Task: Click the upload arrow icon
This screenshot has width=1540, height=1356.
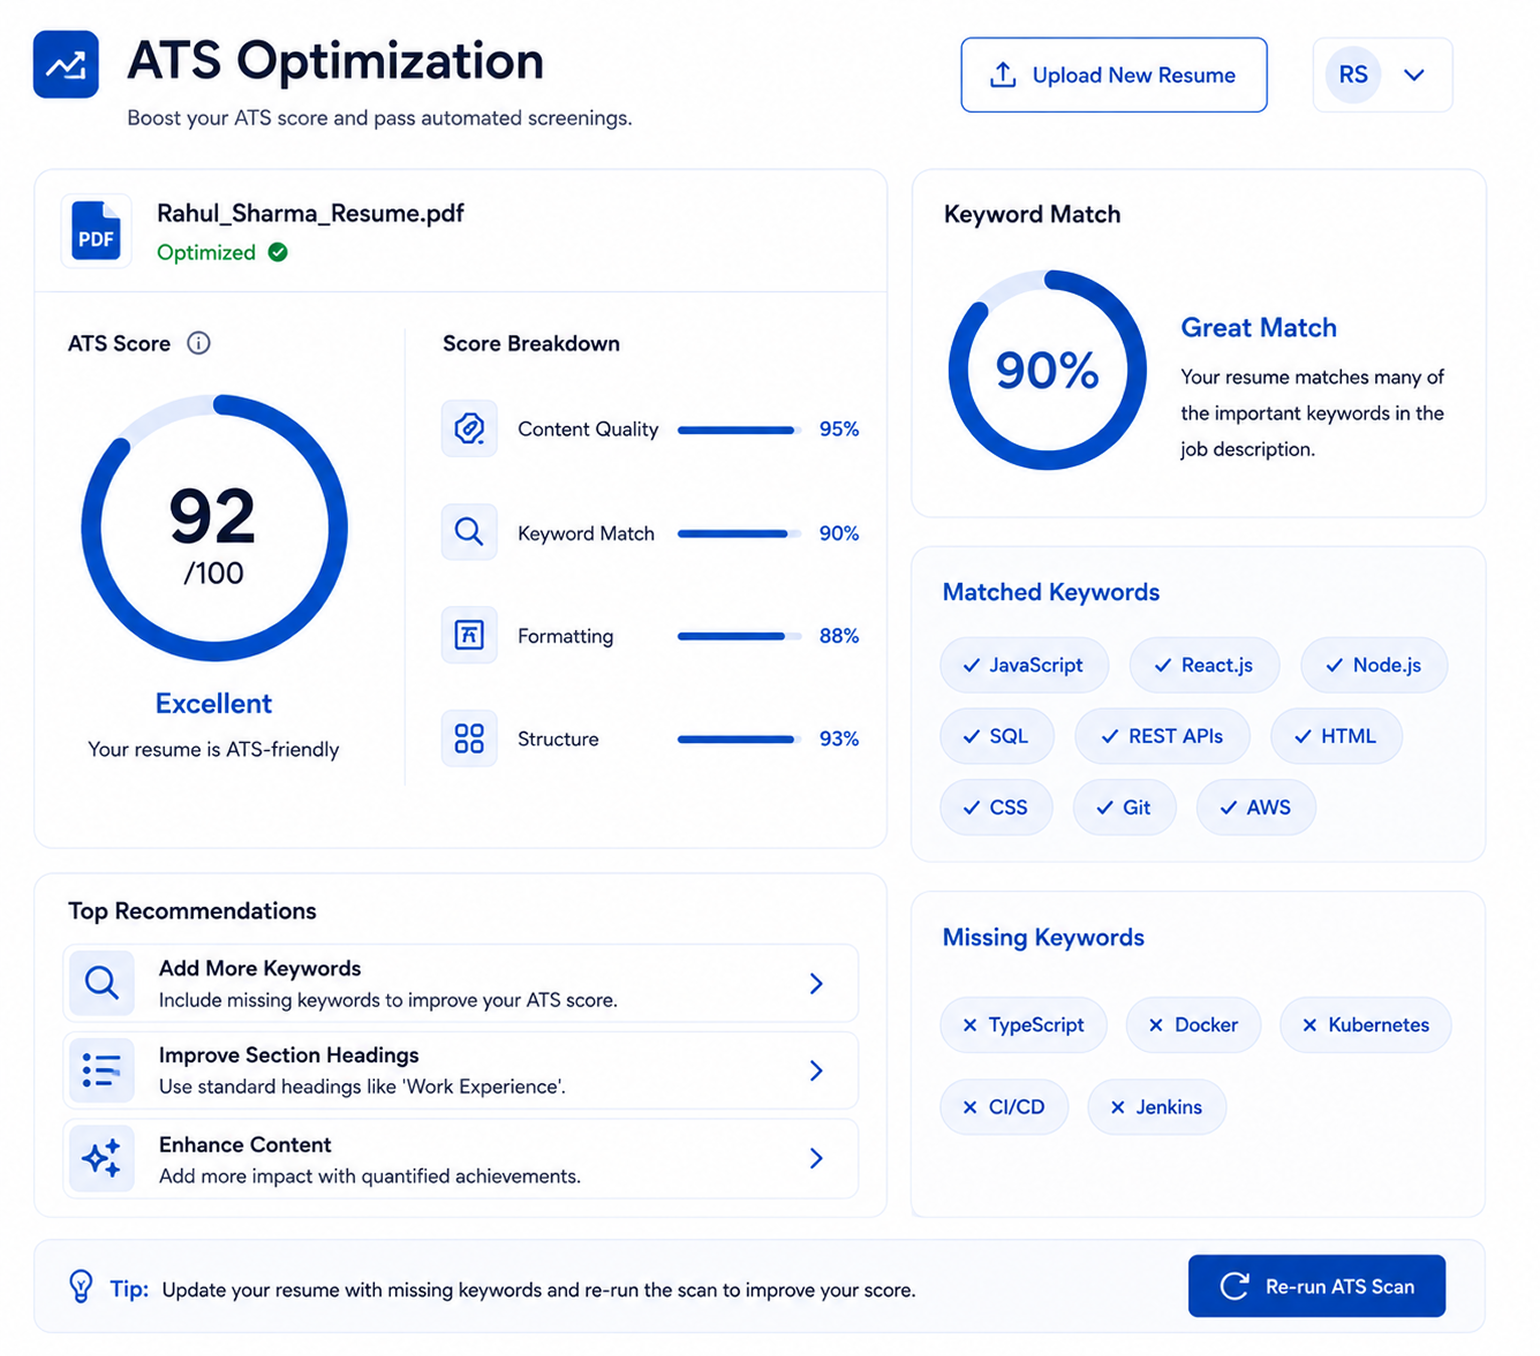Action: [1003, 75]
